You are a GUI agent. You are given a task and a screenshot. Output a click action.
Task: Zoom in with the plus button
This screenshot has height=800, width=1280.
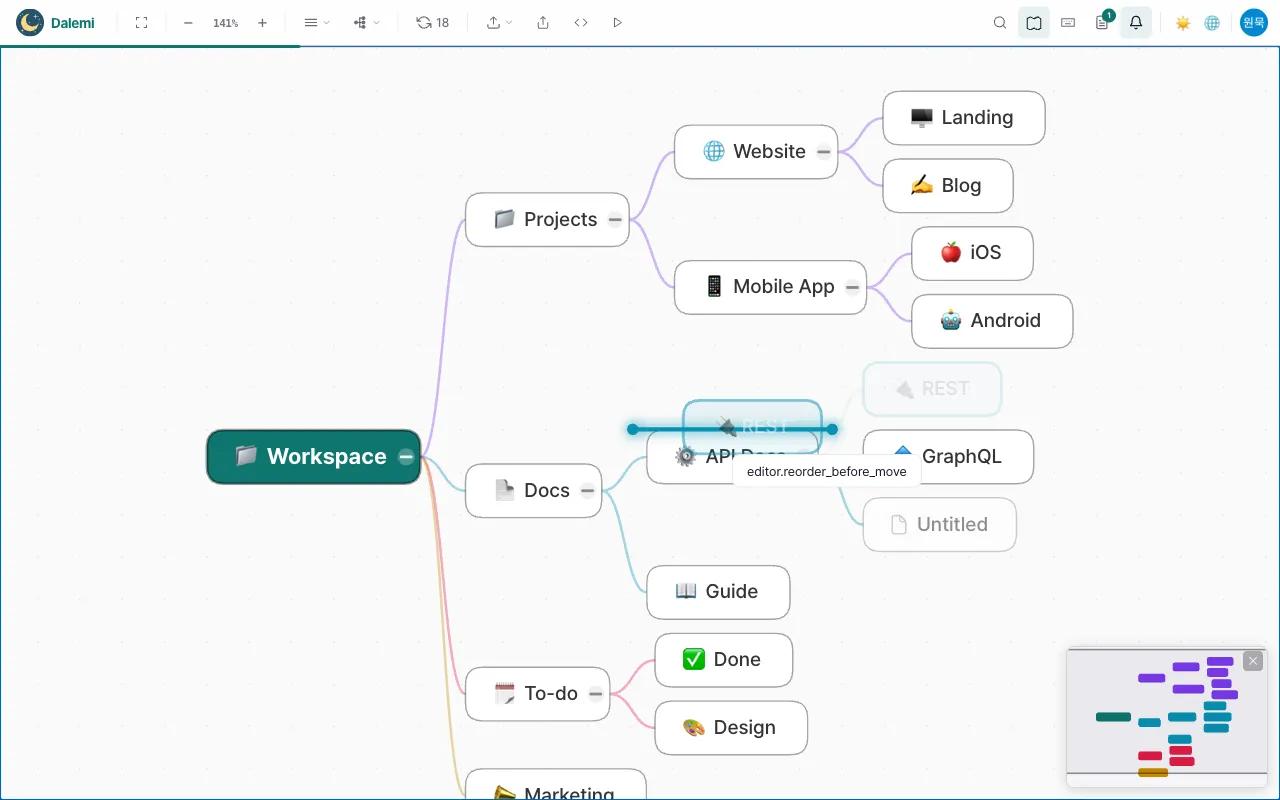[x=262, y=22]
